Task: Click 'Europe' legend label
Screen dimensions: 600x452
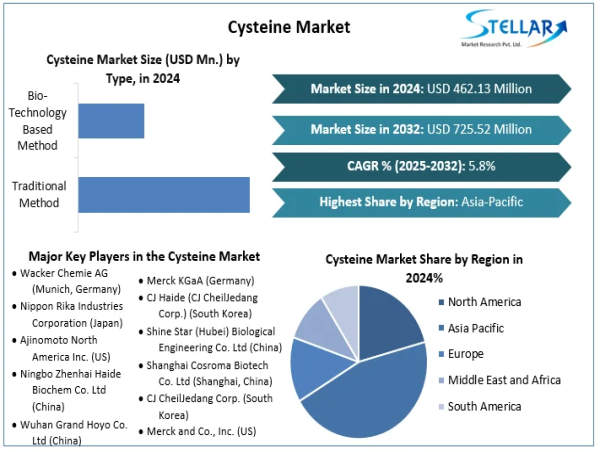Action: point(466,354)
